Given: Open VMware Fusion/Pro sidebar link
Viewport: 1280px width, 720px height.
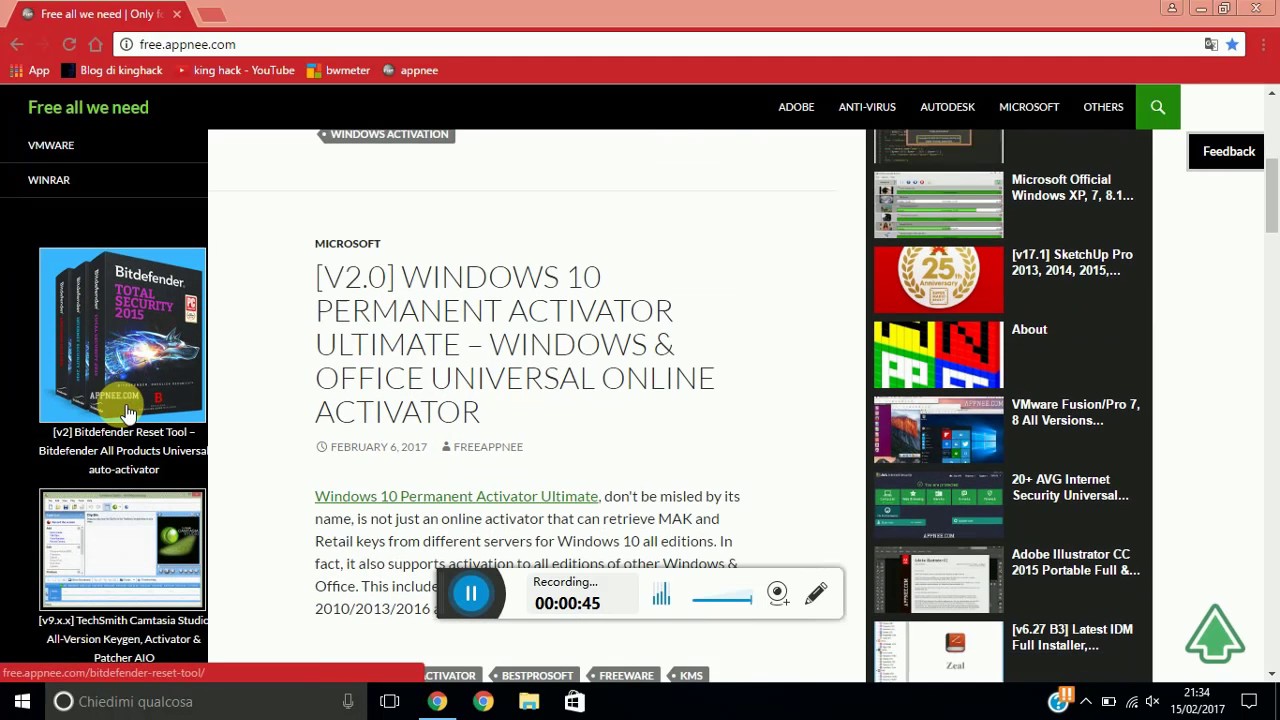Looking at the screenshot, I should click(1075, 412).
